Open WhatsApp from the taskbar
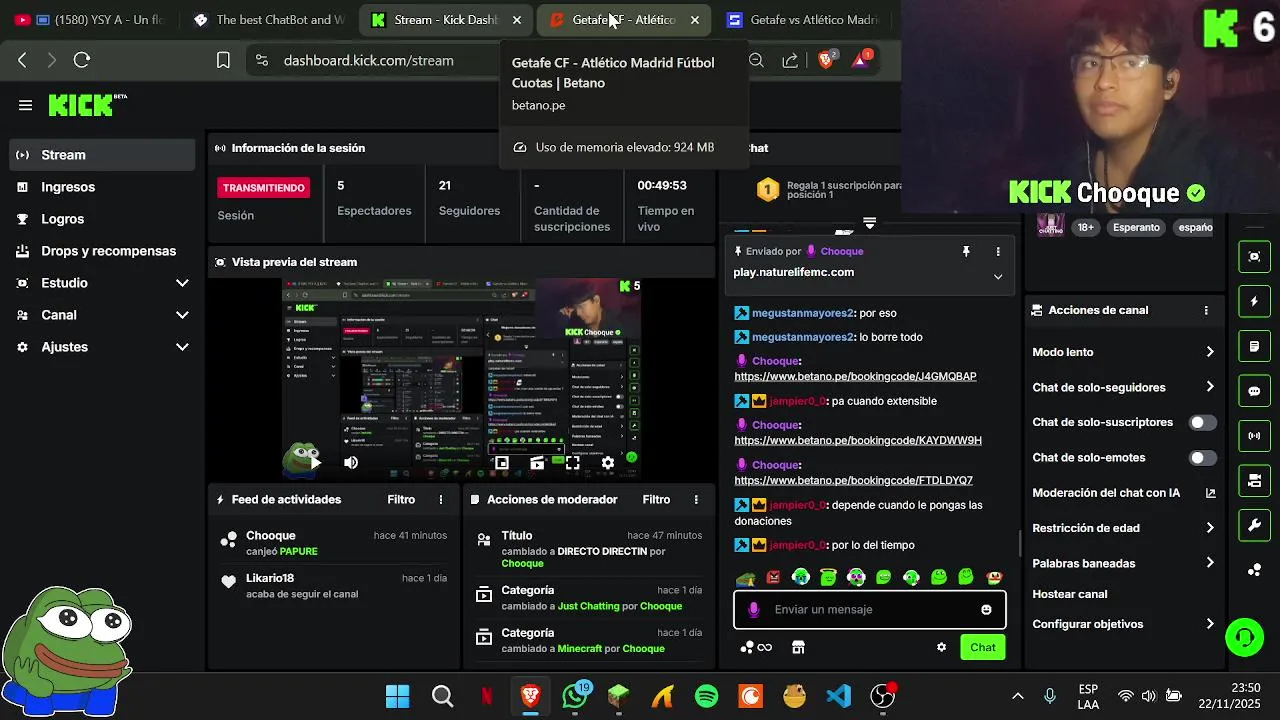 click(x=575, y=695)
